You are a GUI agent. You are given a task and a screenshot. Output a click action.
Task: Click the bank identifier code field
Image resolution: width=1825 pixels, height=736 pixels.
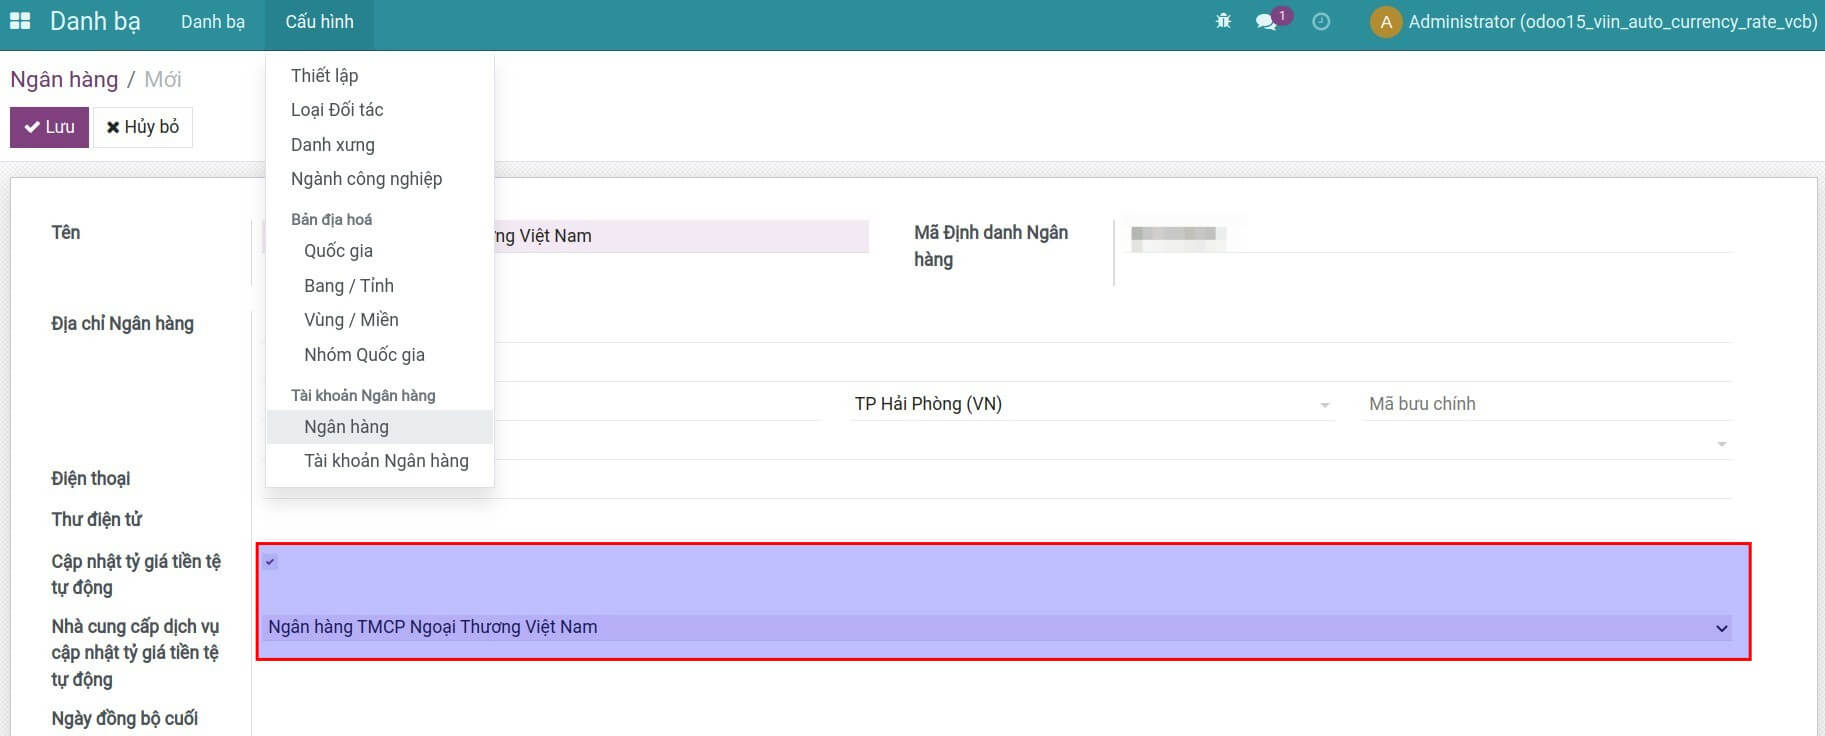(x=1425, y=235)
